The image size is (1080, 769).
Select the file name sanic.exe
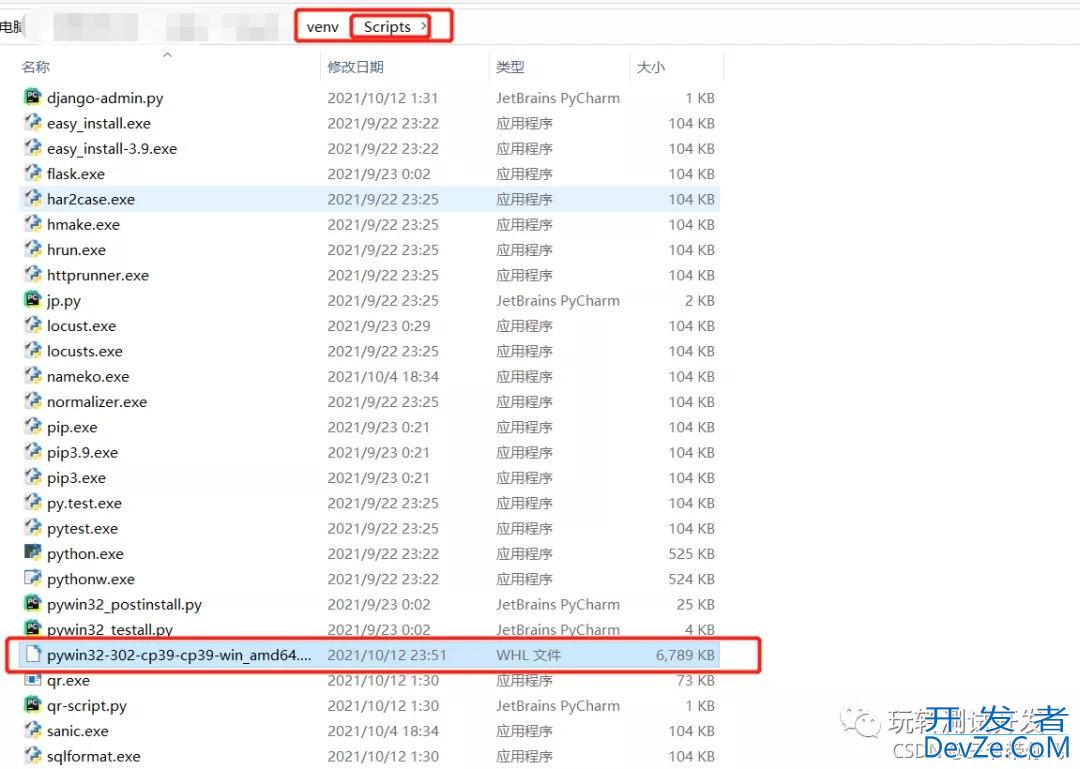[x=78, y=730]
